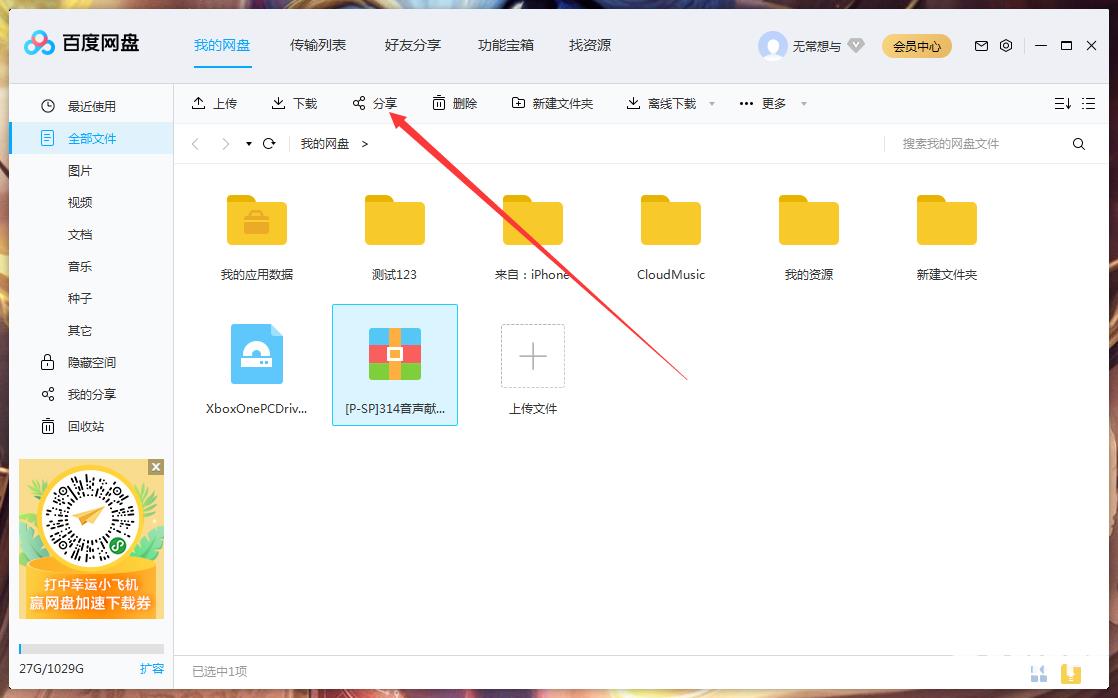This screenshot has width=1118, height=698.
Task: Create folder with 新建文件夹 button
Action: point(552,103)
